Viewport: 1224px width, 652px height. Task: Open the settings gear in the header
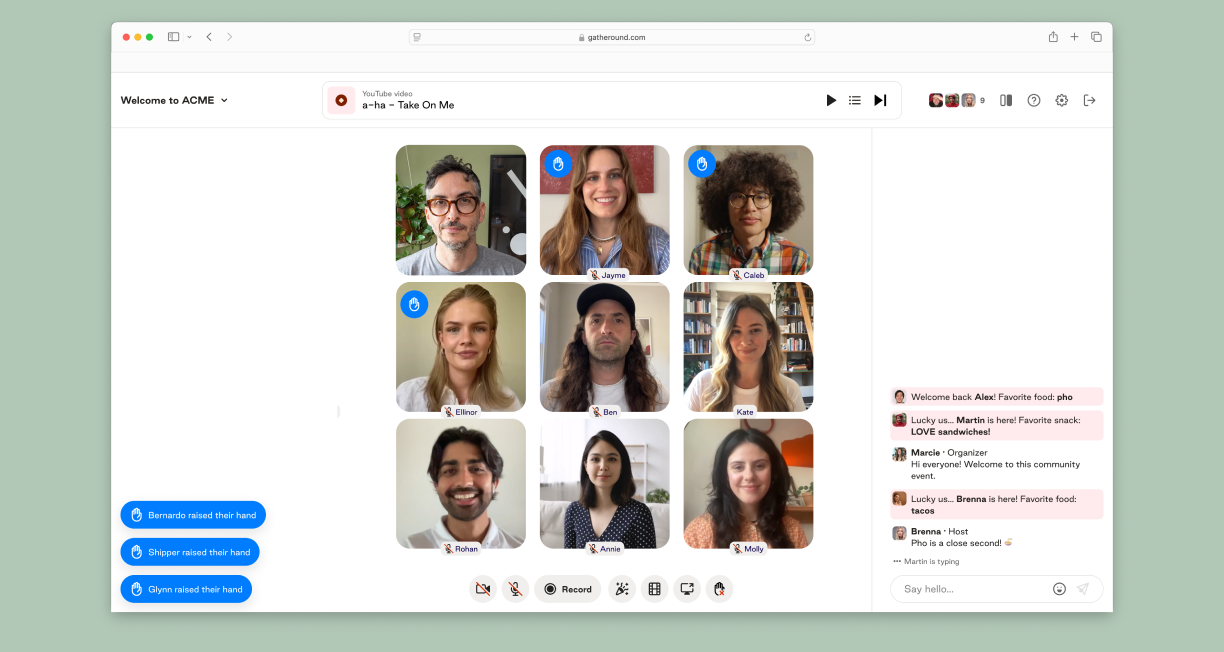pos(1062,100)
